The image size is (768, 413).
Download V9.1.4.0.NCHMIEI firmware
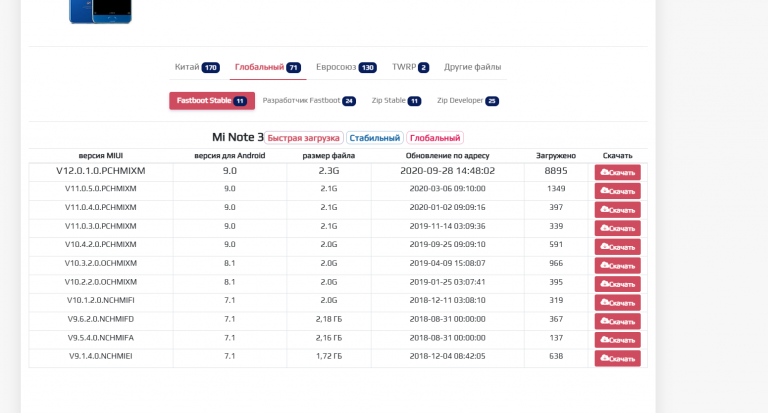(618, 359)
